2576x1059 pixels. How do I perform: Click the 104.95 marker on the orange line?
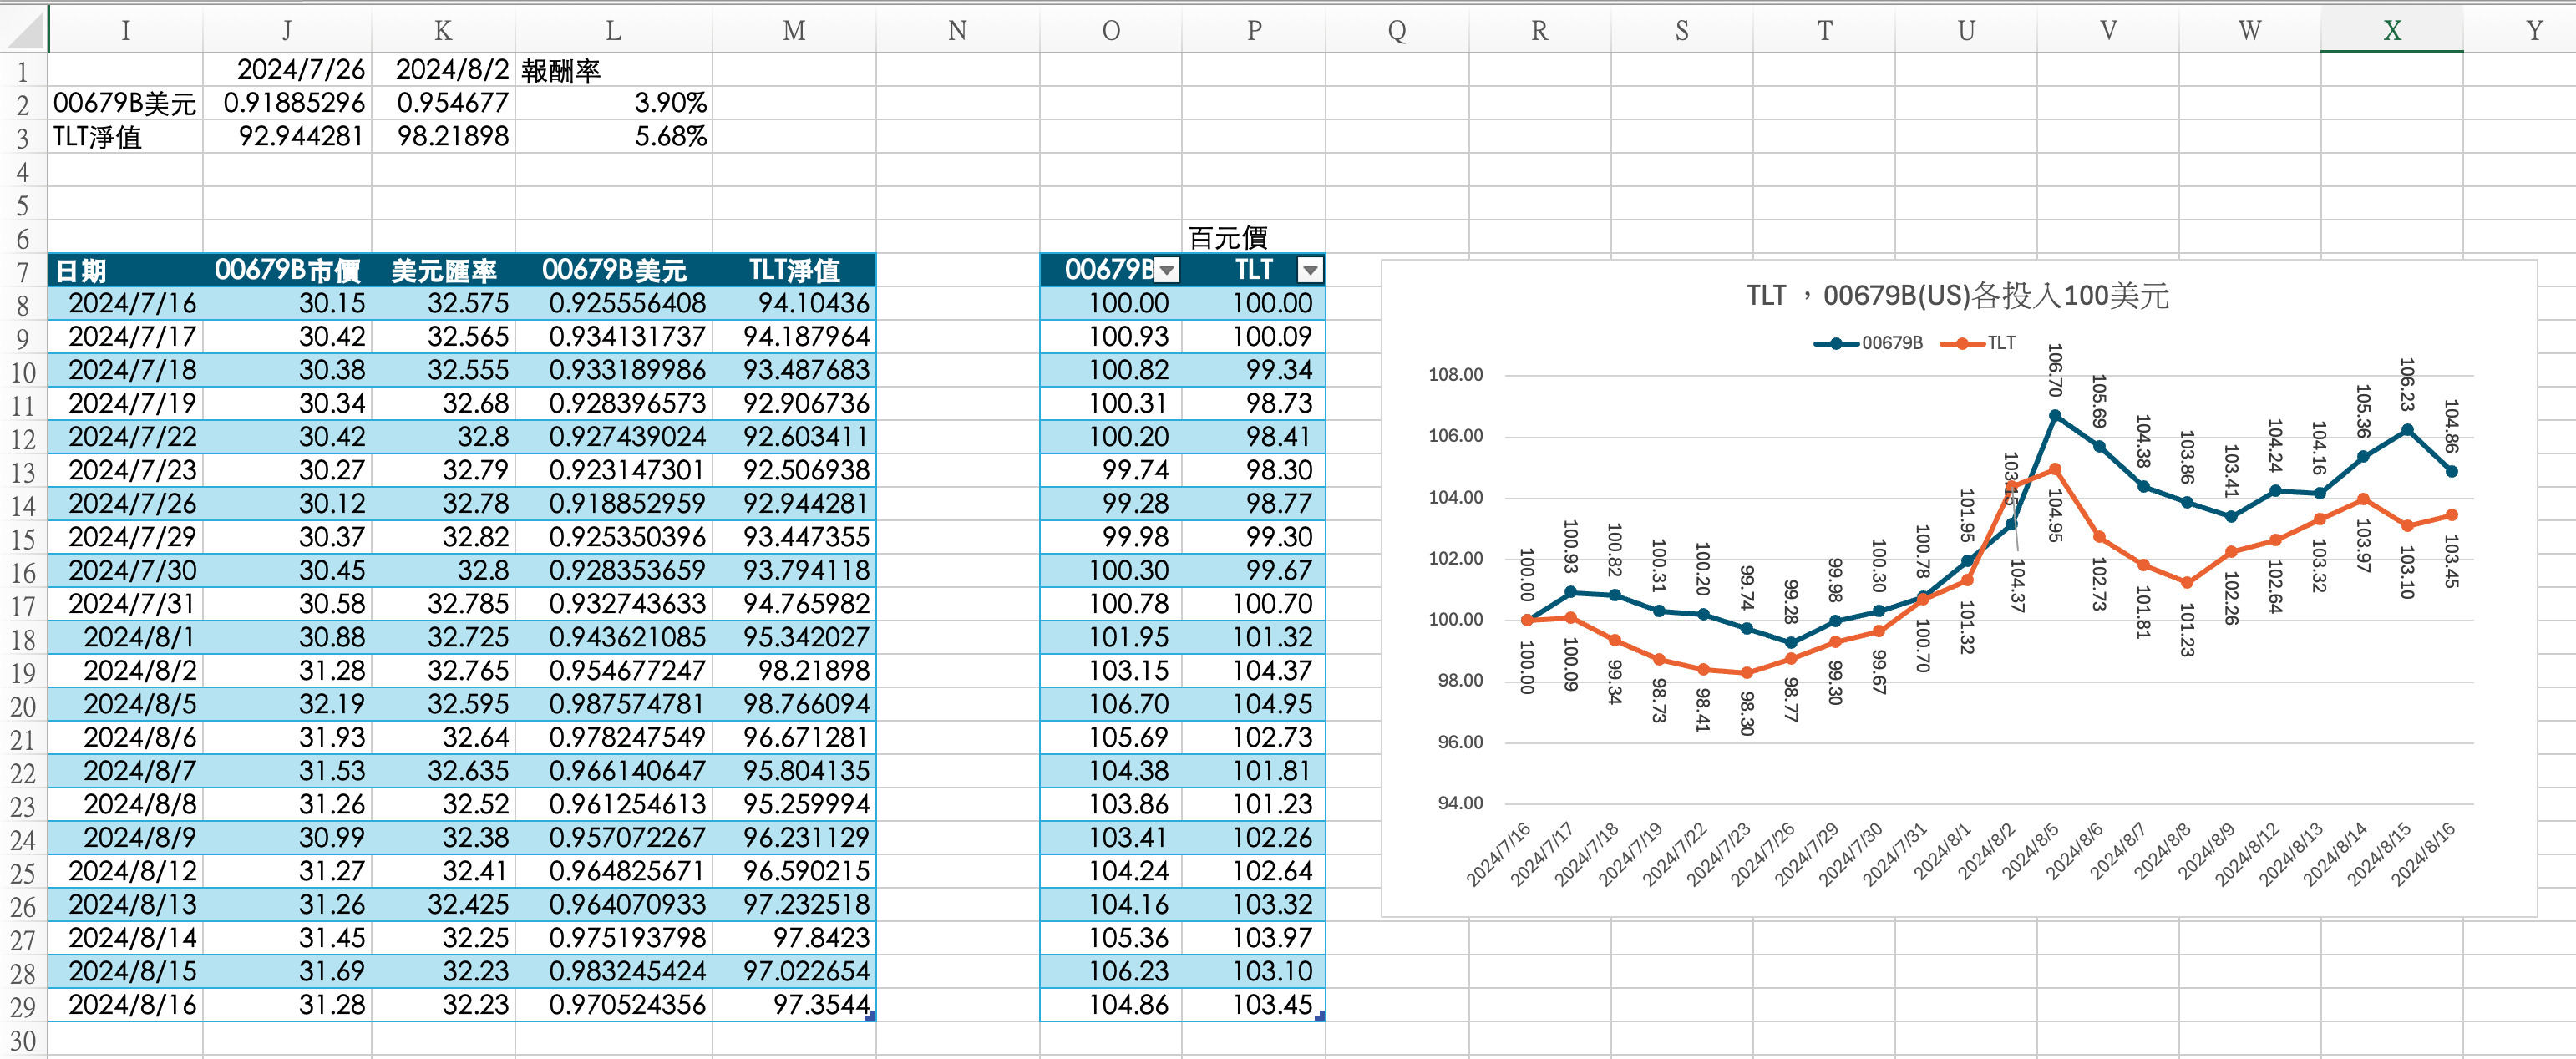tap(2055, 469)
